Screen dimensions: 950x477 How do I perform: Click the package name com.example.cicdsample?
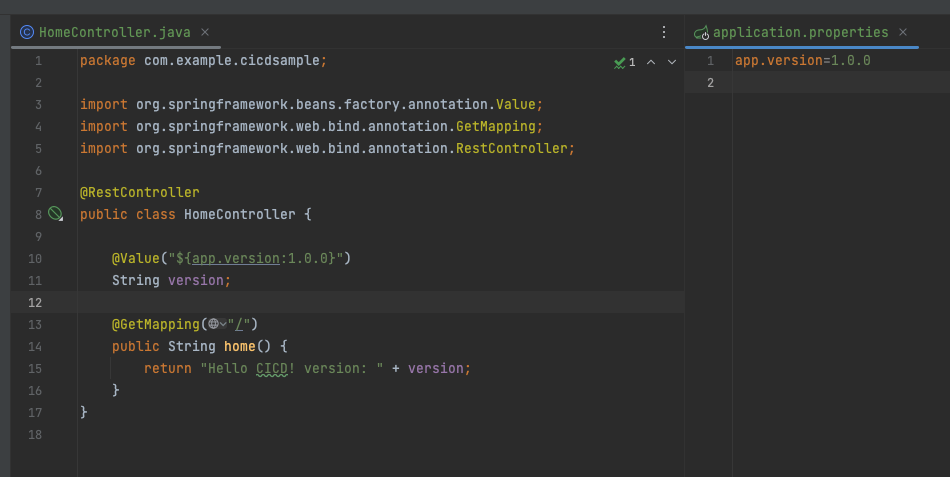click(x=232, y=61)
